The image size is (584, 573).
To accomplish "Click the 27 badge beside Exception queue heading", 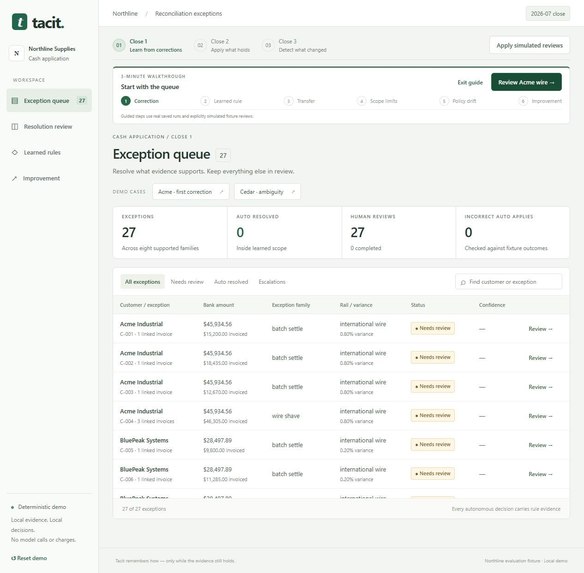I will [223, 155].
